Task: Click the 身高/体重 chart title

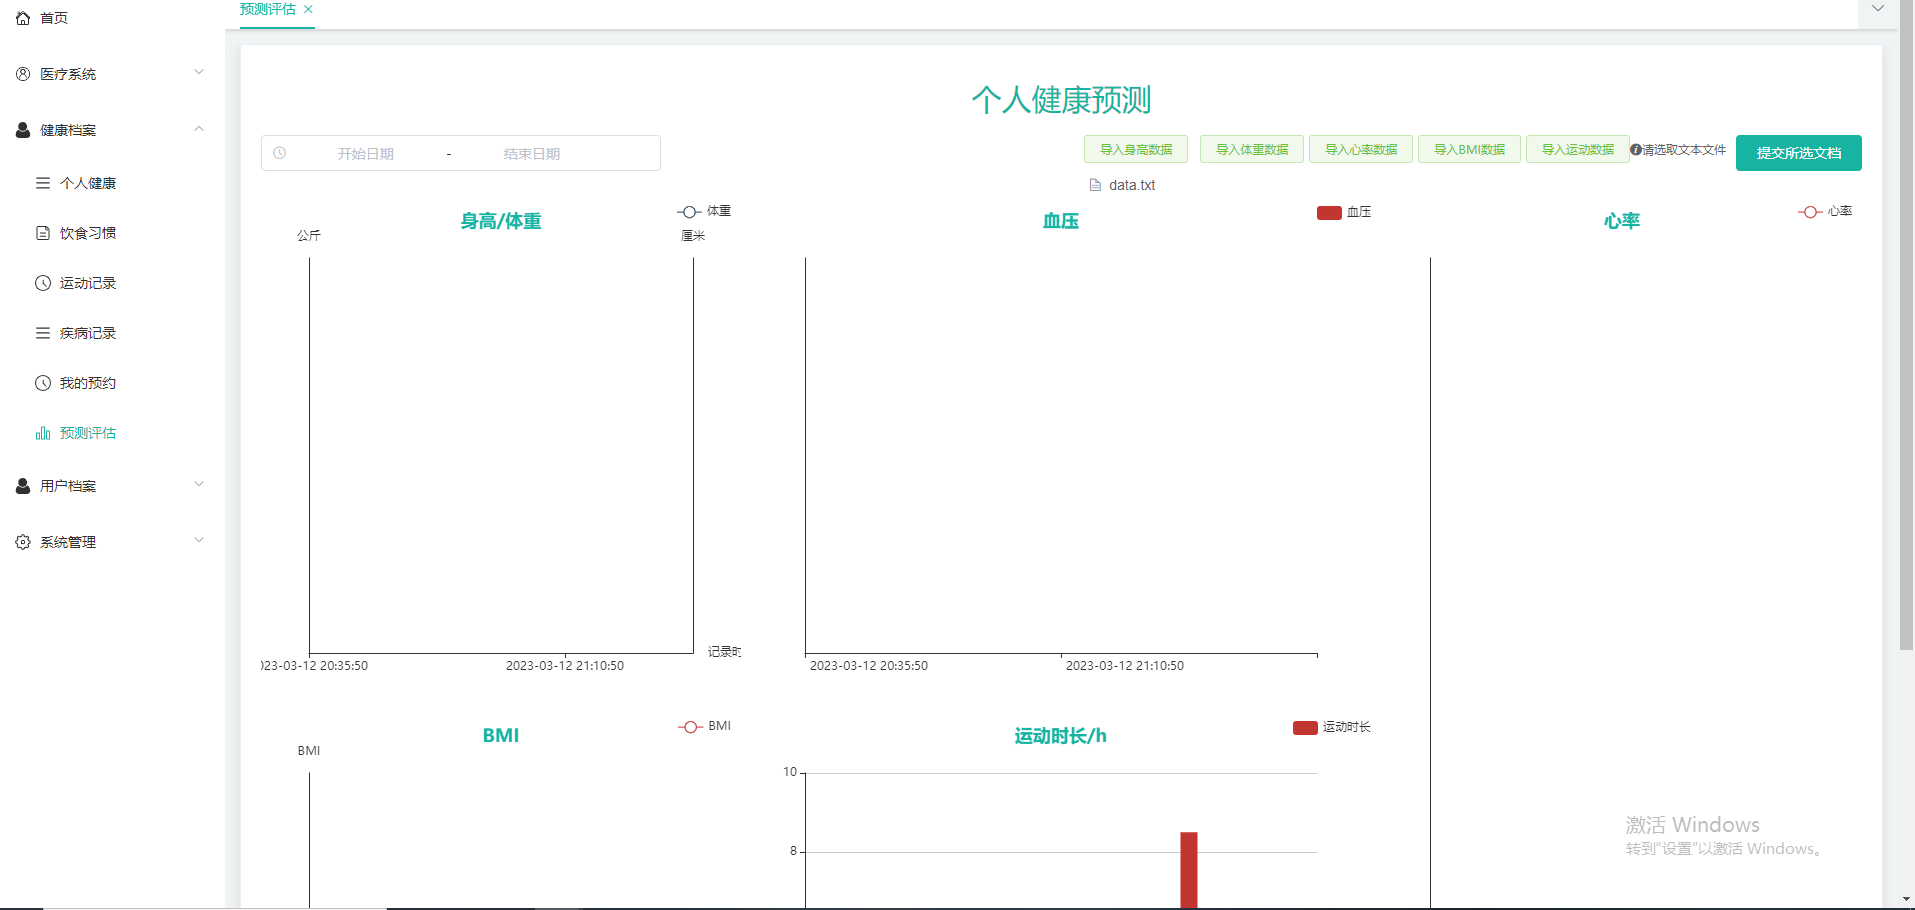Action: pyautogui.click(x=501, y=221)
